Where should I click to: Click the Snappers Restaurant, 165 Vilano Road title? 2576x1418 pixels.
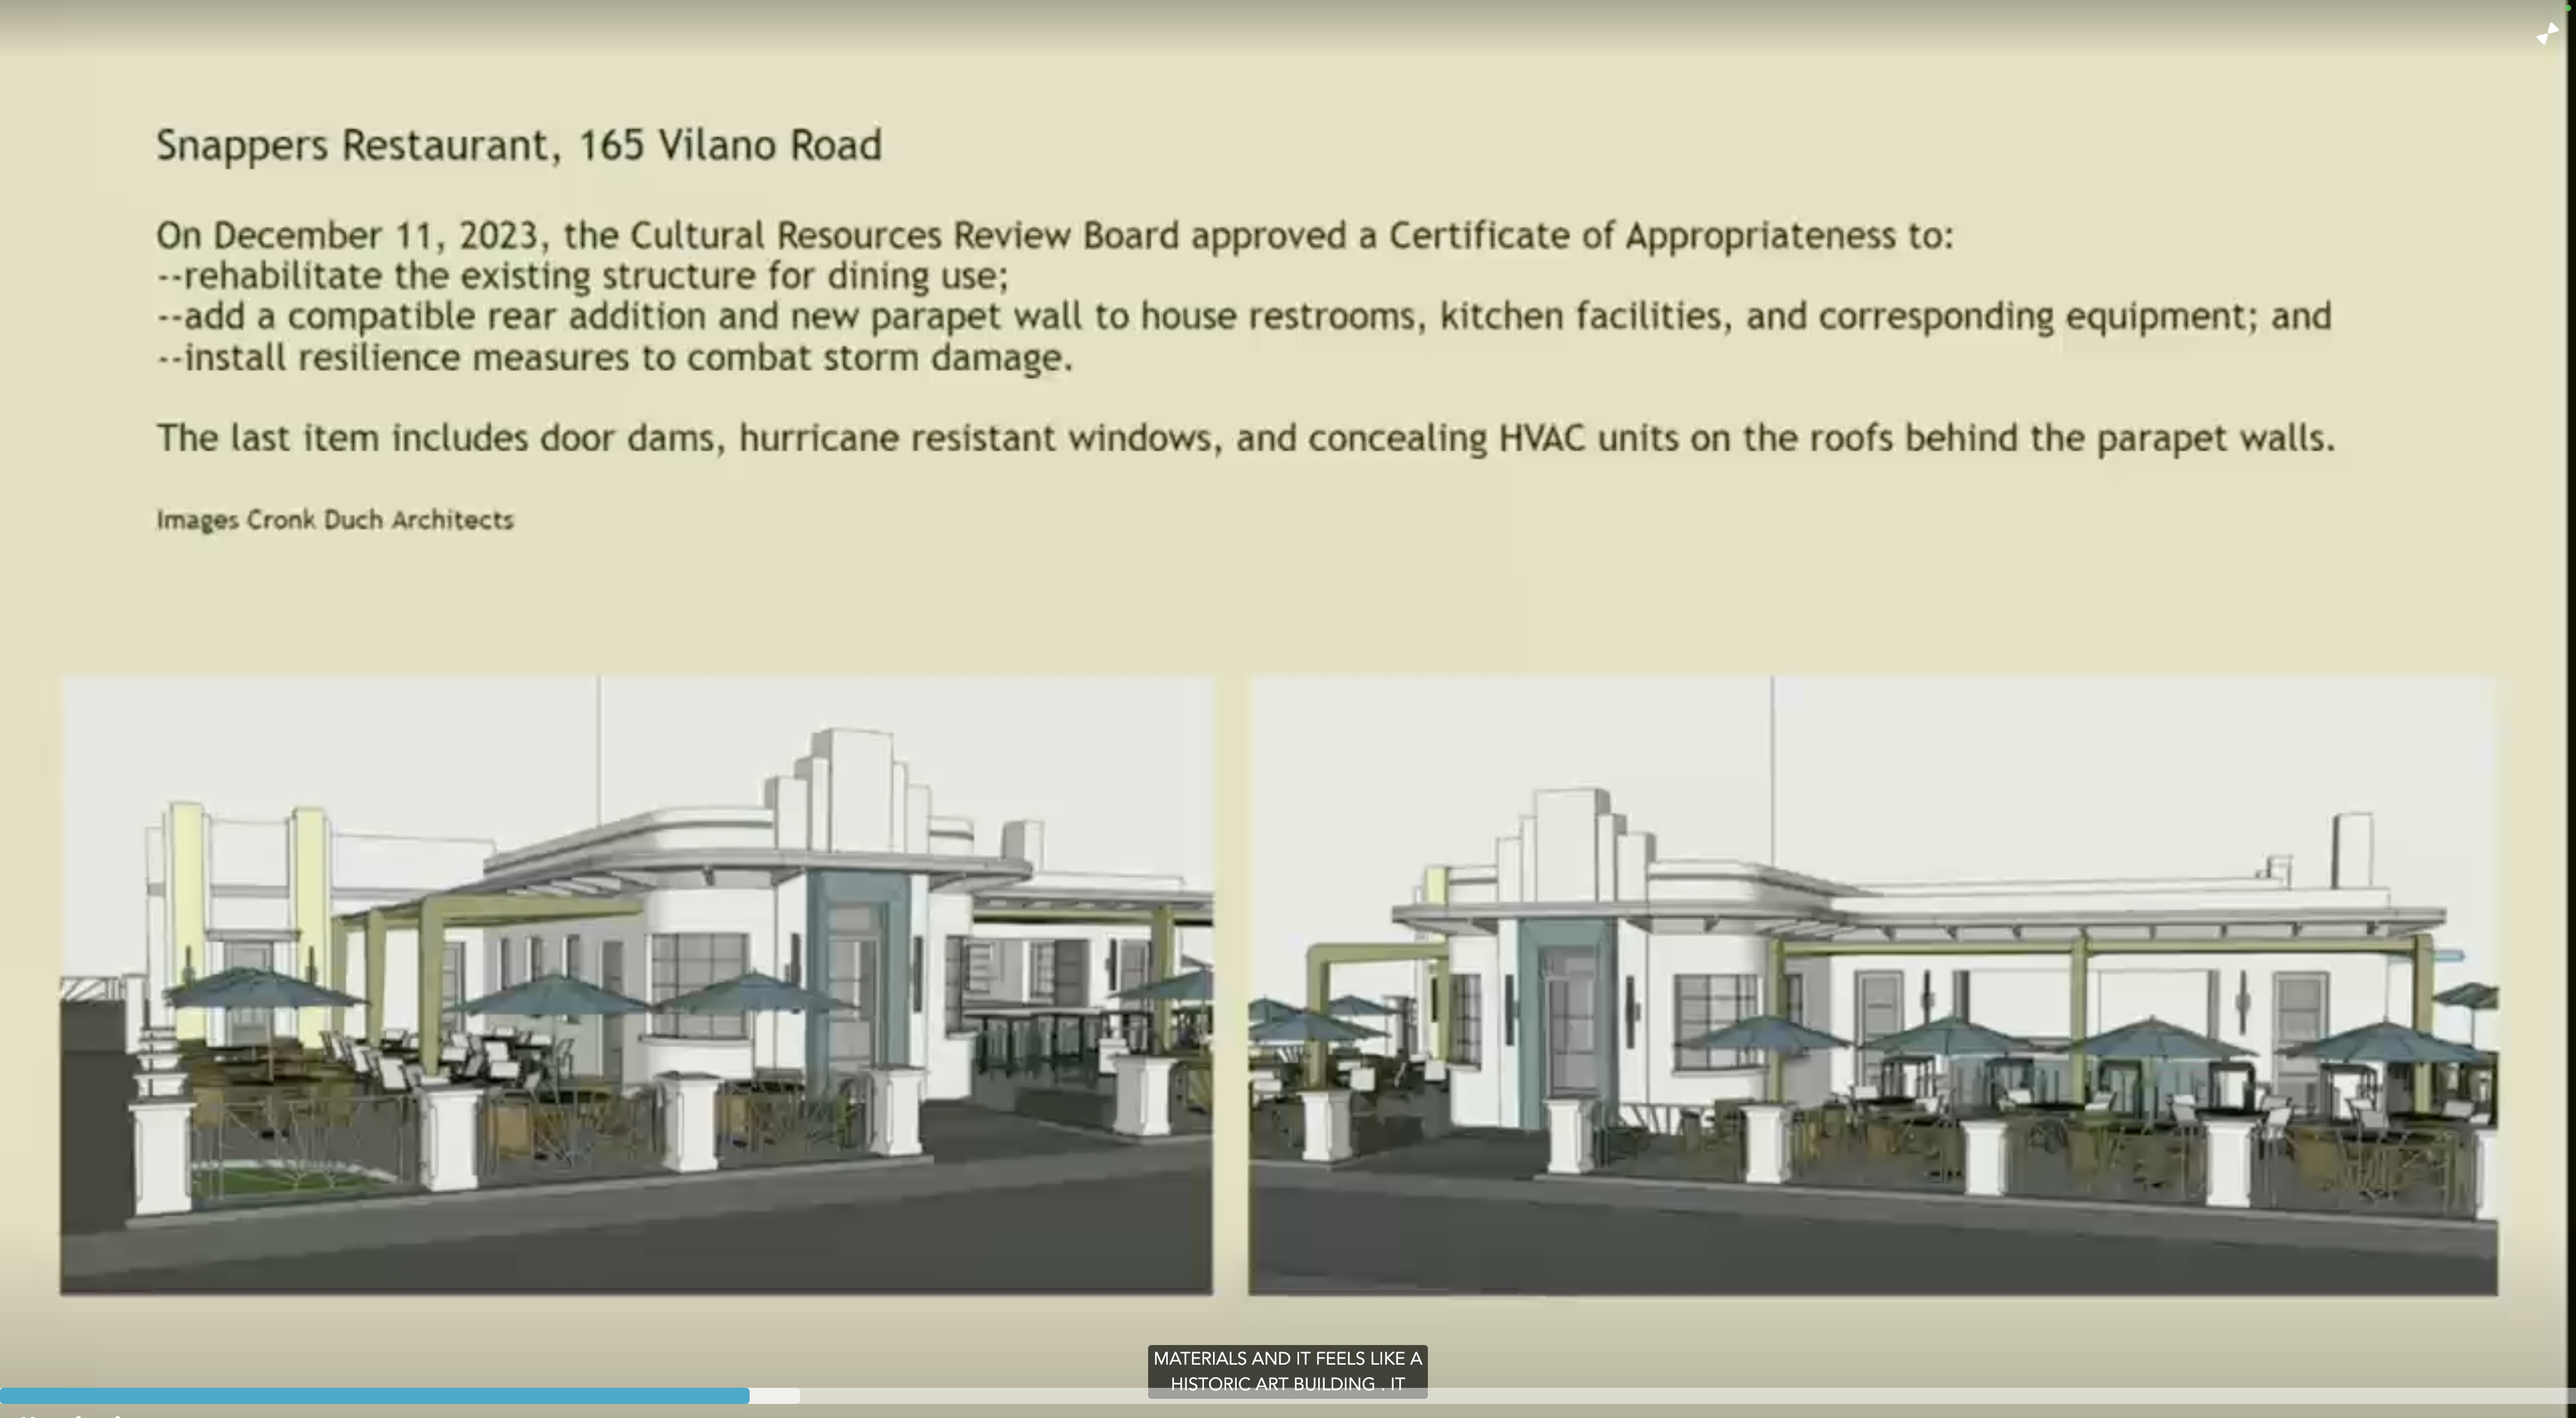519,145
